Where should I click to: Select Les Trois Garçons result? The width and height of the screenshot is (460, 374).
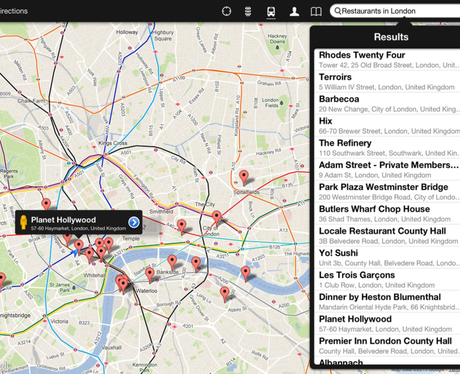point(387,279)
